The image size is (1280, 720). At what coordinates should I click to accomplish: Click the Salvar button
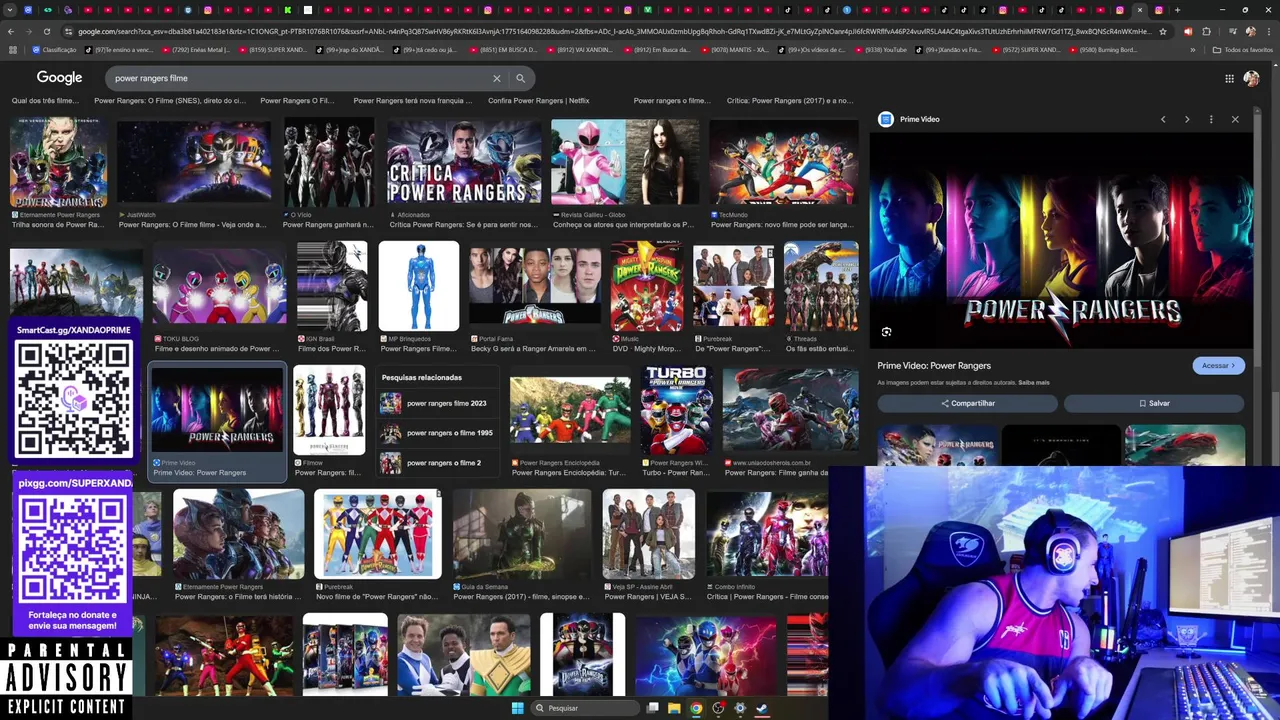coord(1154,403)
